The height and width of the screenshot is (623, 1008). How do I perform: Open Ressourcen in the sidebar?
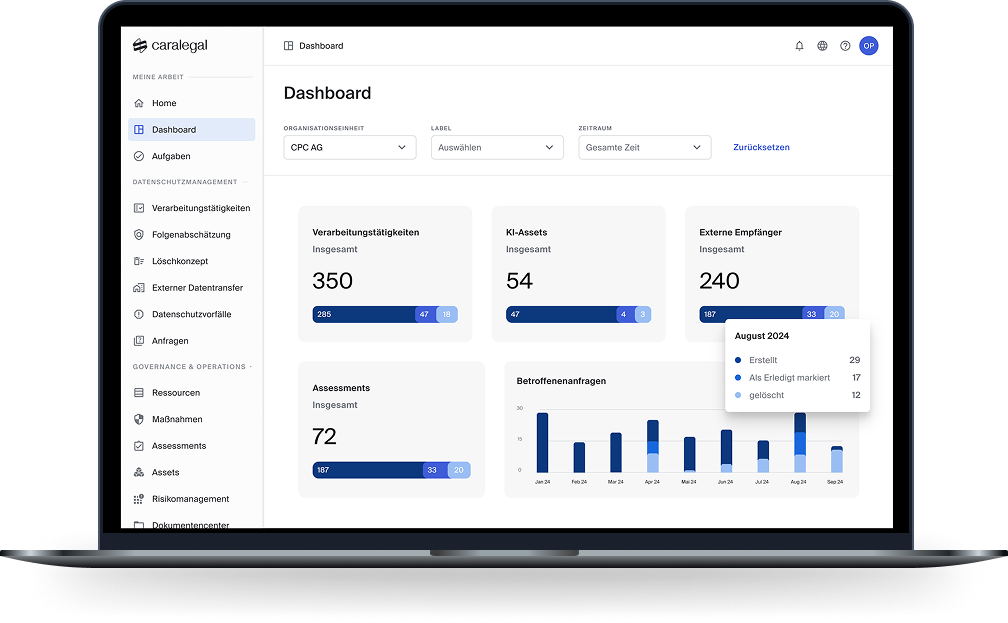[x=192, y=393]
